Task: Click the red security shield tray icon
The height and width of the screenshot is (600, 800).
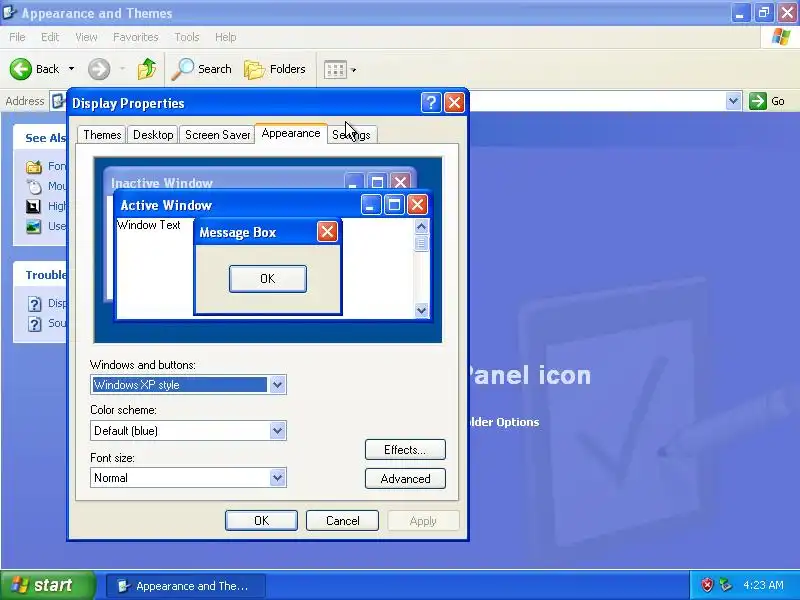Action: (x=707, y=585)
